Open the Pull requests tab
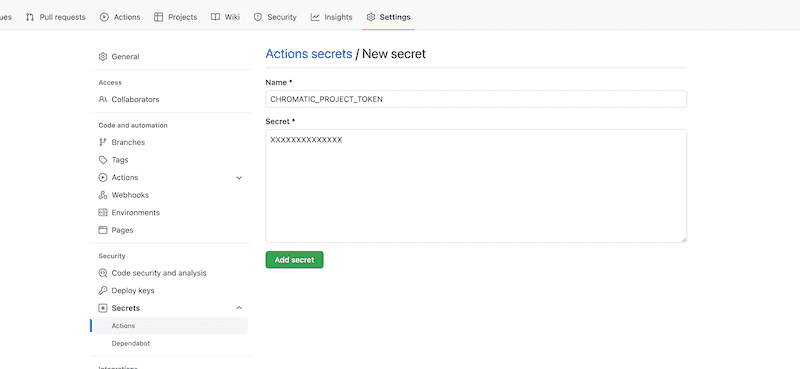The width and height of the screenshot is (800, 369). pyautogui.click(x=56, y=17)
